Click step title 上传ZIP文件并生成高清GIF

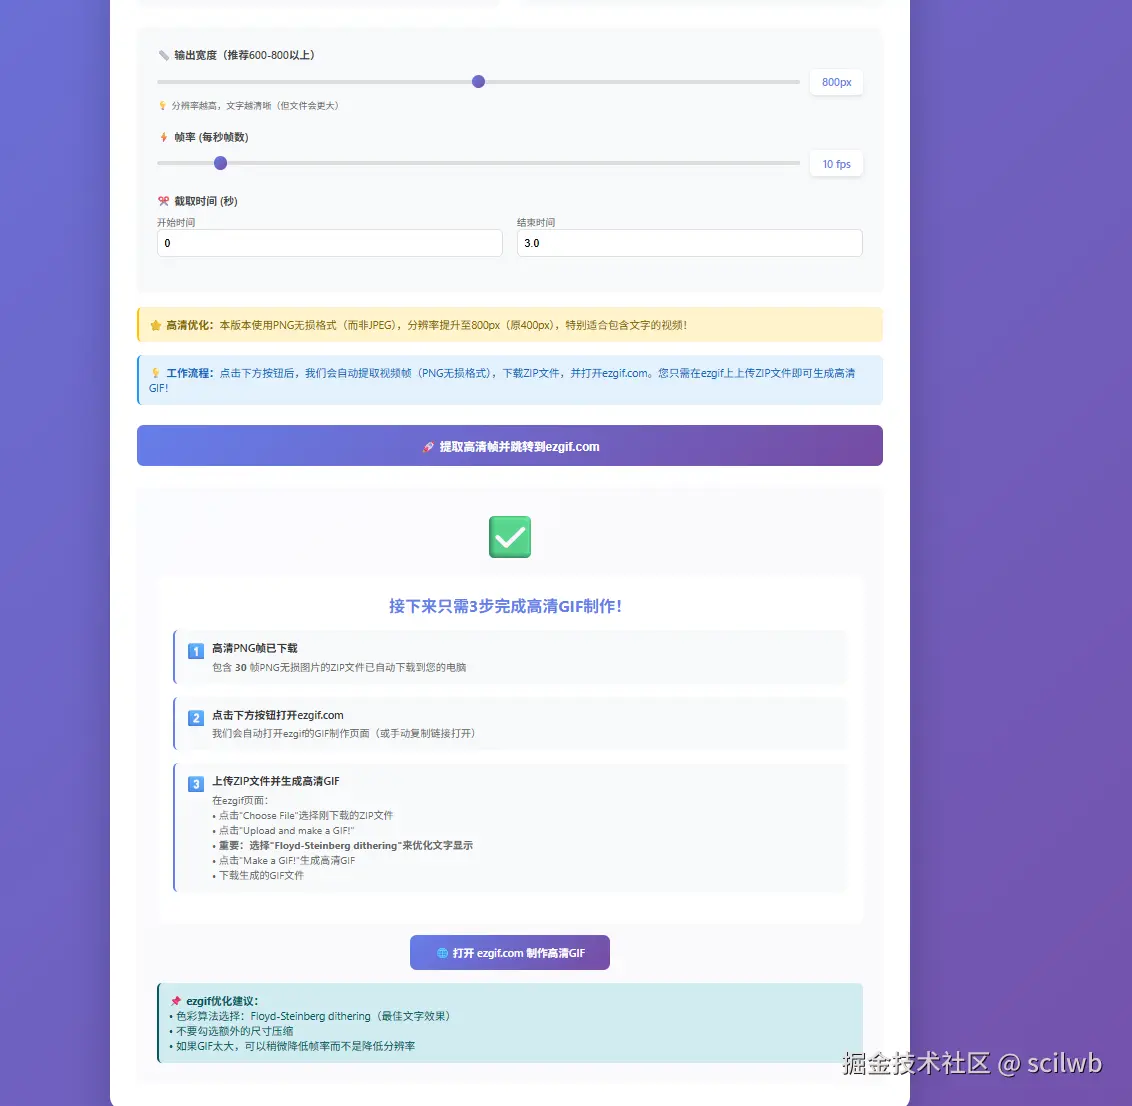[x=276, y=781]
